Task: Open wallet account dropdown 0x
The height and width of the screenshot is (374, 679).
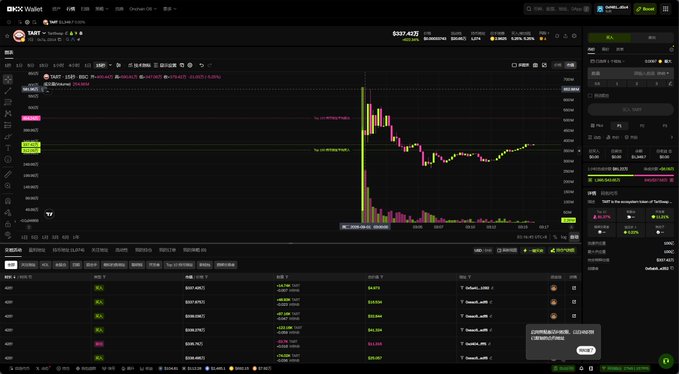Action: pyautogui.click(x=613, y=9)
